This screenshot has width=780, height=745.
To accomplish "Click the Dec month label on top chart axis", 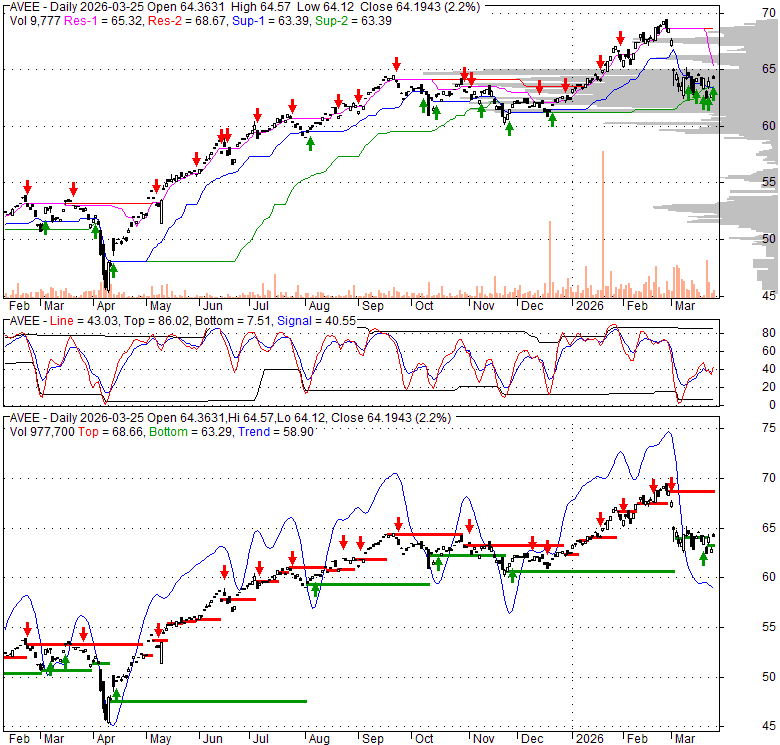I will click(x=532, y=305).
